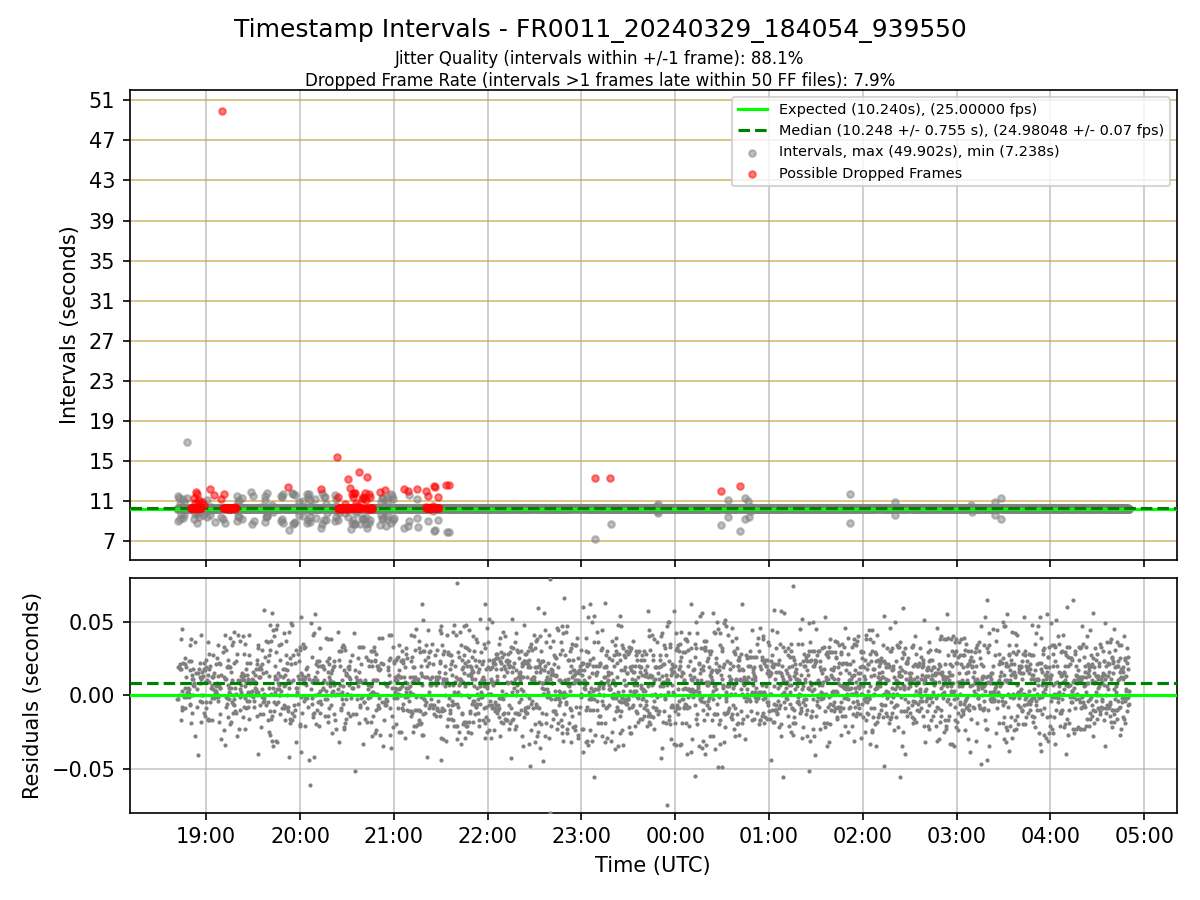Click the red outlier point near 50 seconds
The height and width of the screenshot is (900, 1200).
coord(222,111)
